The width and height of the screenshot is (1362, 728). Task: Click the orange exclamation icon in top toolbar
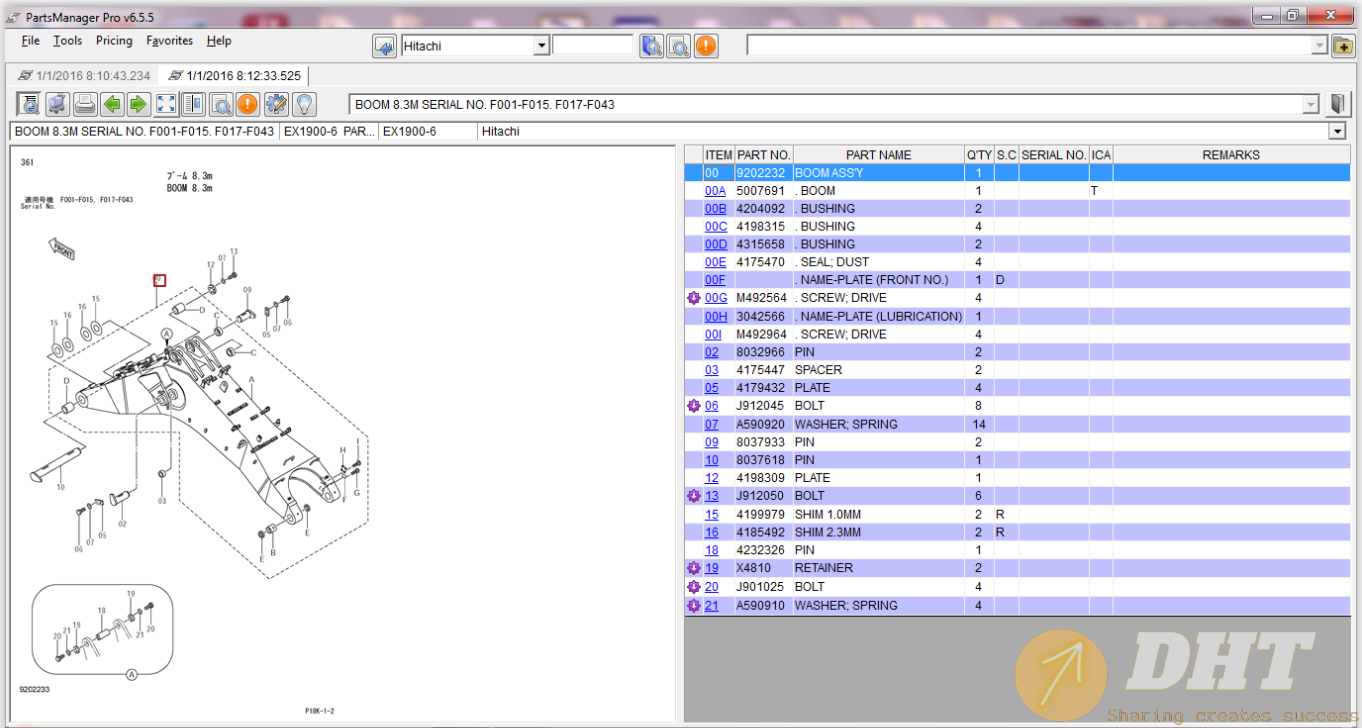[x=706, y=46]
